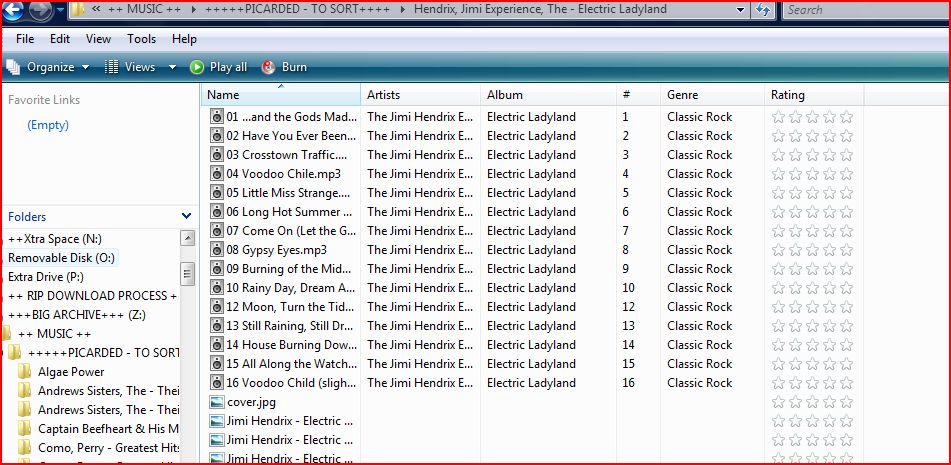Select the 01 ...and the Gods audio icon
This screenshot has width=951, height=465.
point(217,117)
